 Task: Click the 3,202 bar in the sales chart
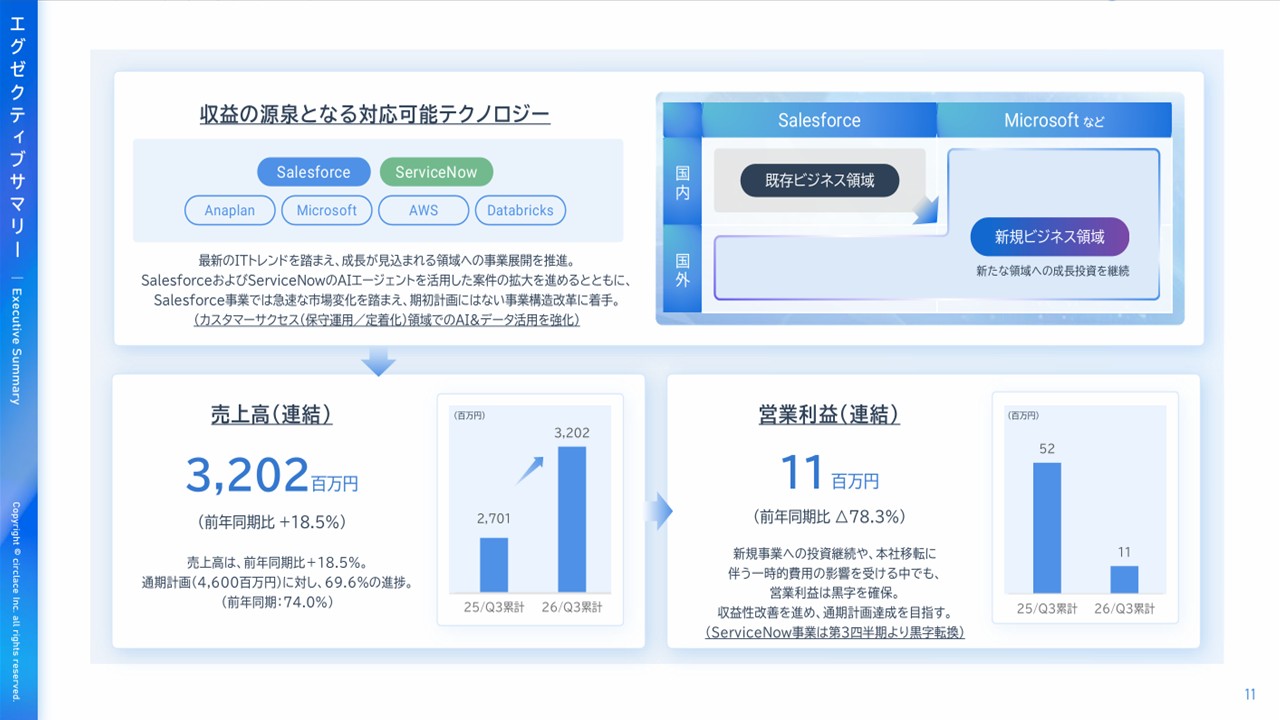click(571, 519)
